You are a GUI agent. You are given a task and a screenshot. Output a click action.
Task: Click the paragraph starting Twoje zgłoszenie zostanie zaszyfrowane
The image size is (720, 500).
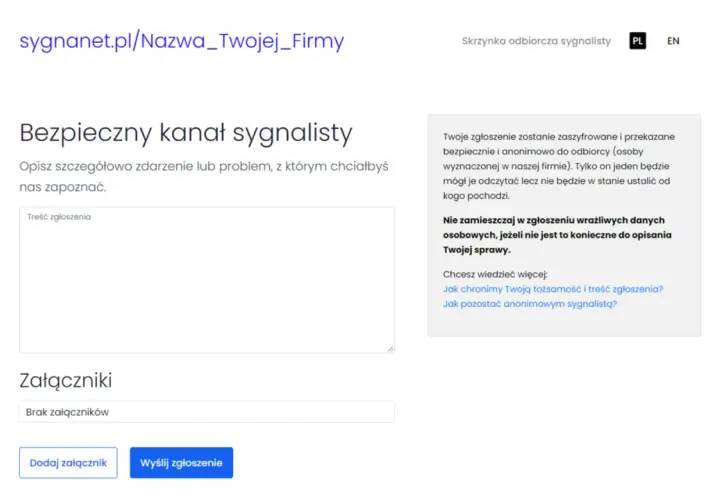[559, 166]
